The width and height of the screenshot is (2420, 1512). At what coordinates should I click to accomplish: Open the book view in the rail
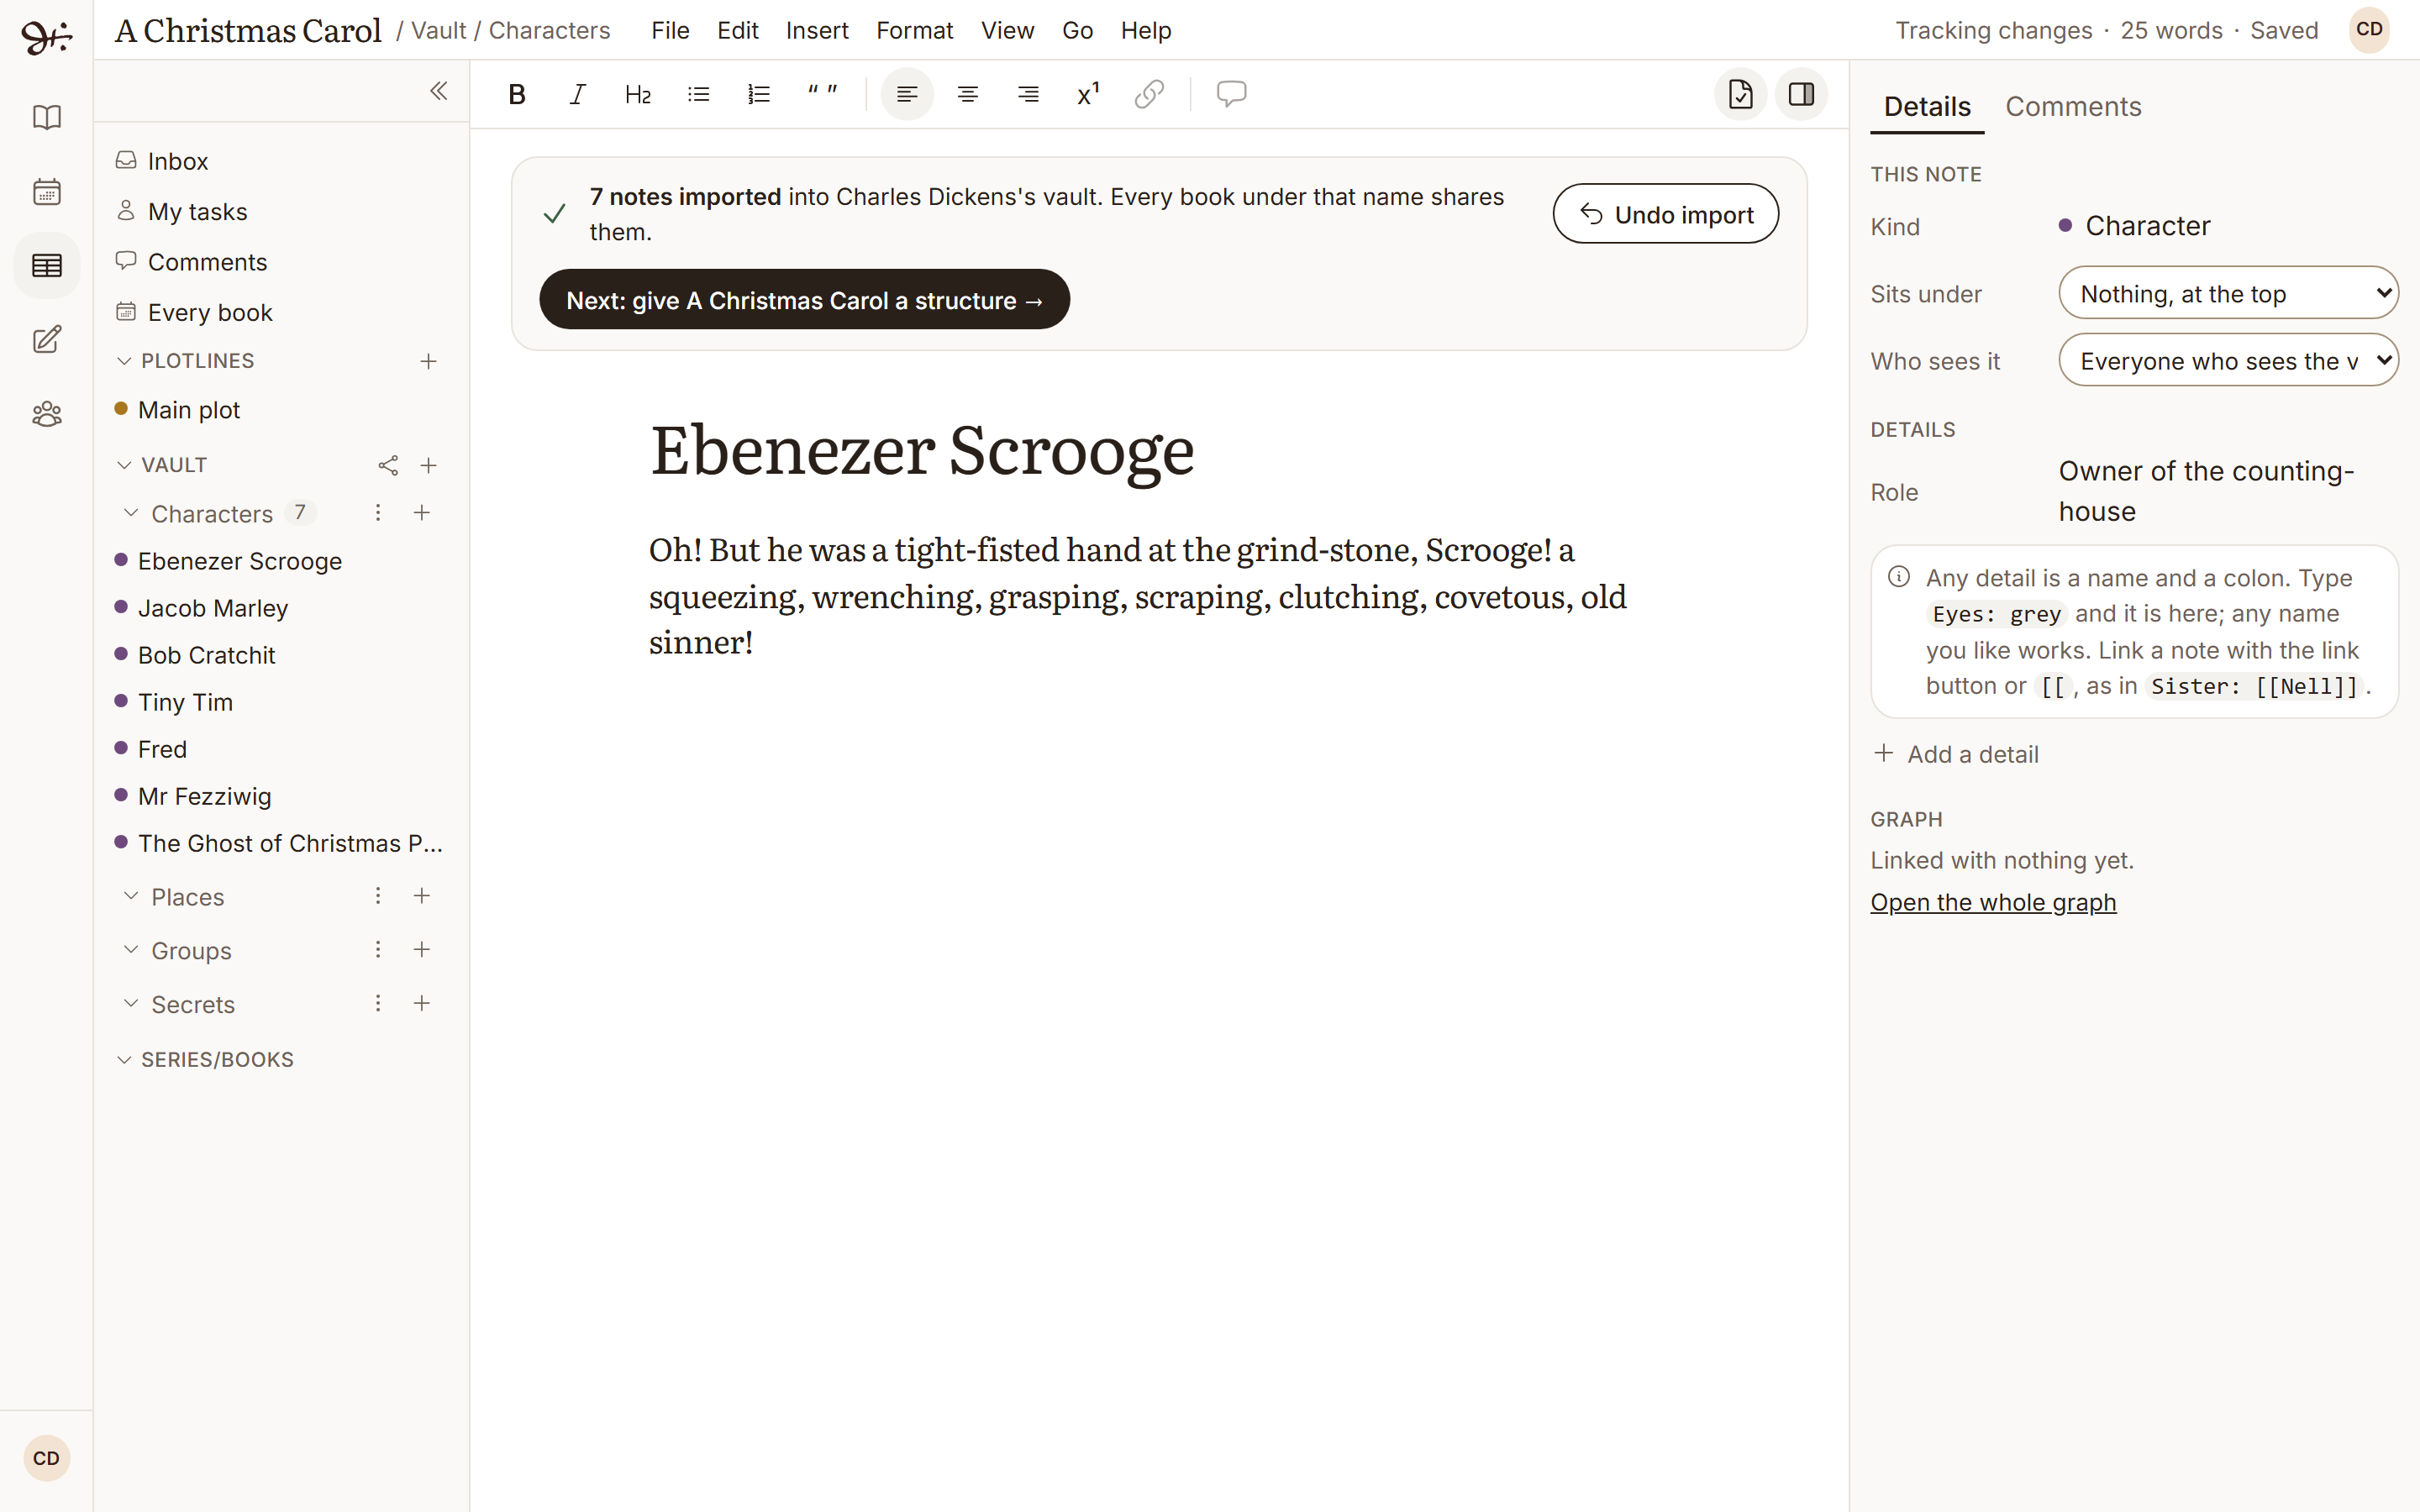[x=47, y=117]
